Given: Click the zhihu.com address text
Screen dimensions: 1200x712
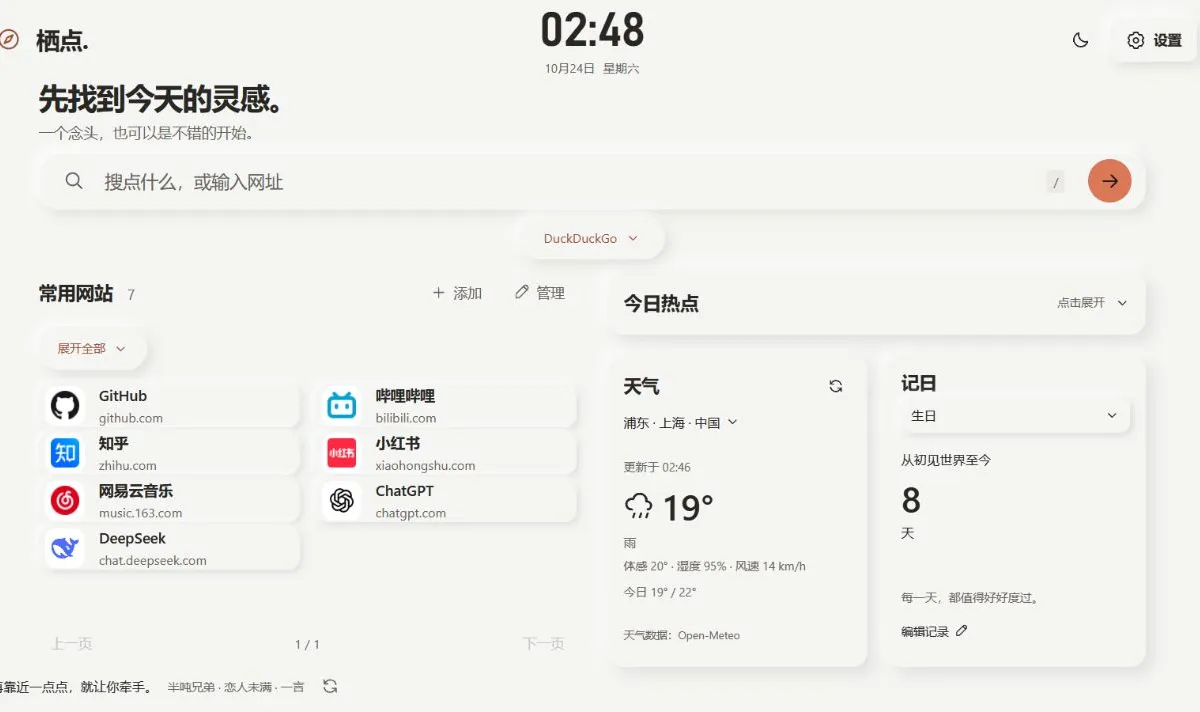Looking at the screenshot, I should pyautogui.click(x=128, y=465).
